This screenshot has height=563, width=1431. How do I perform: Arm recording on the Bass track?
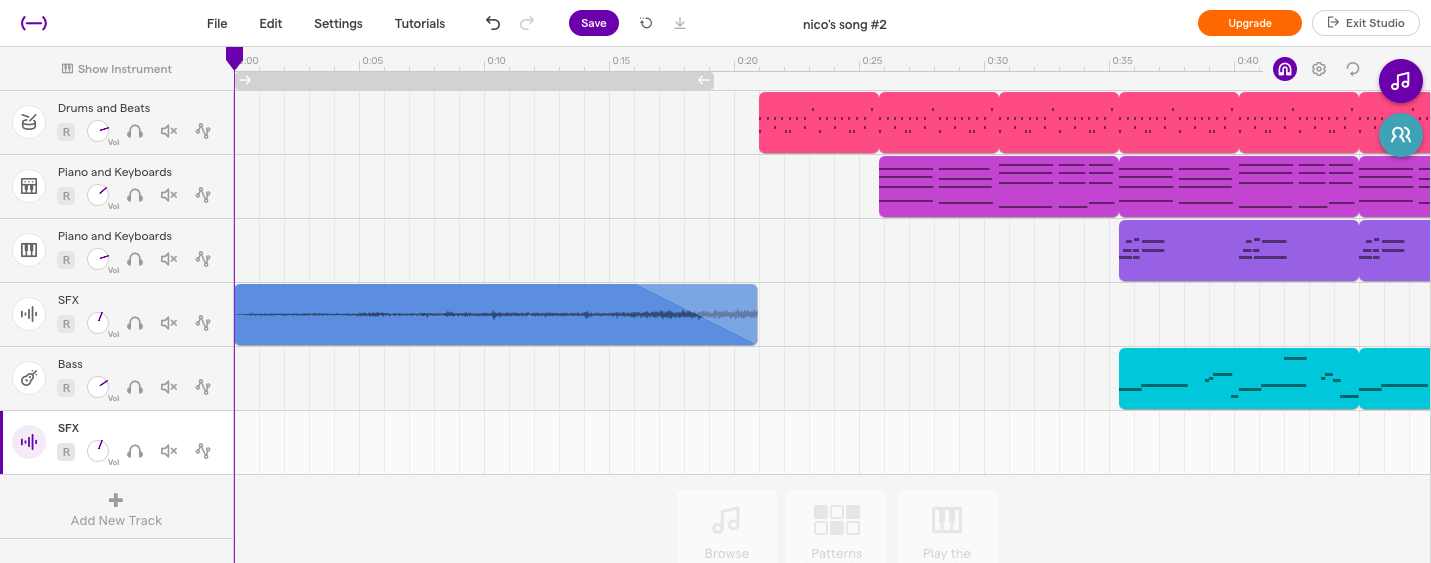pyautogui.click(x=66, y=387)
